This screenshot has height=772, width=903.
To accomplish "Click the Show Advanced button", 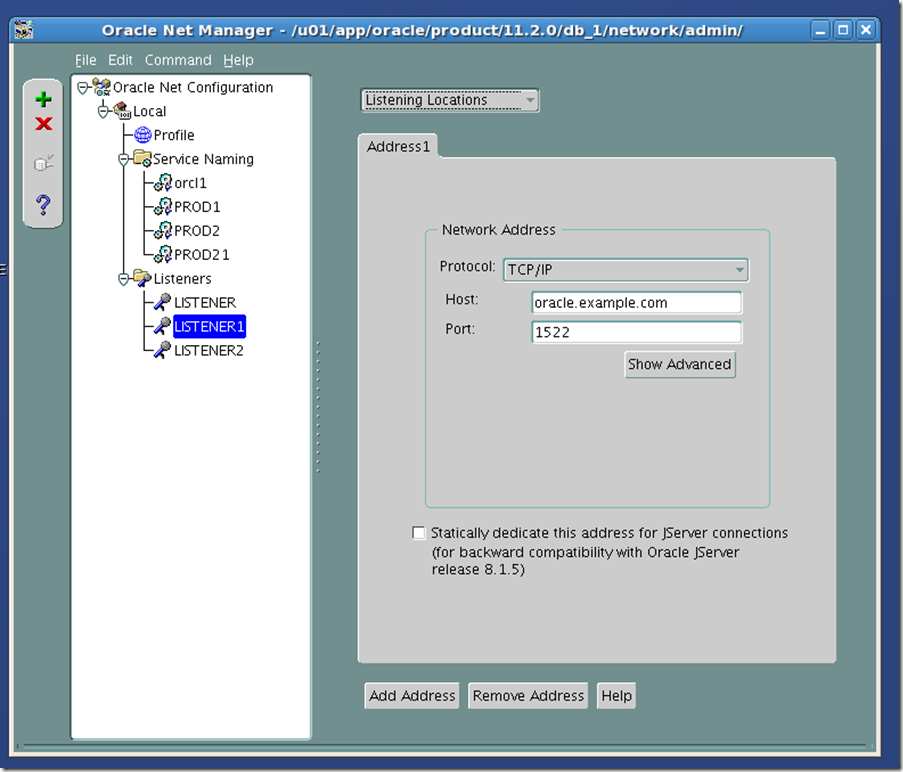I will (680, 364).
